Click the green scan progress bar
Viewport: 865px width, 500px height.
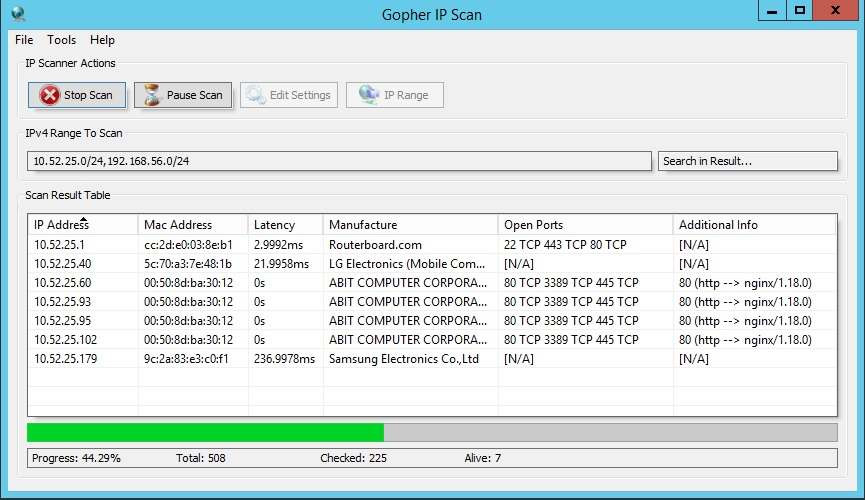pyautogui.click(x=205, y=432)
